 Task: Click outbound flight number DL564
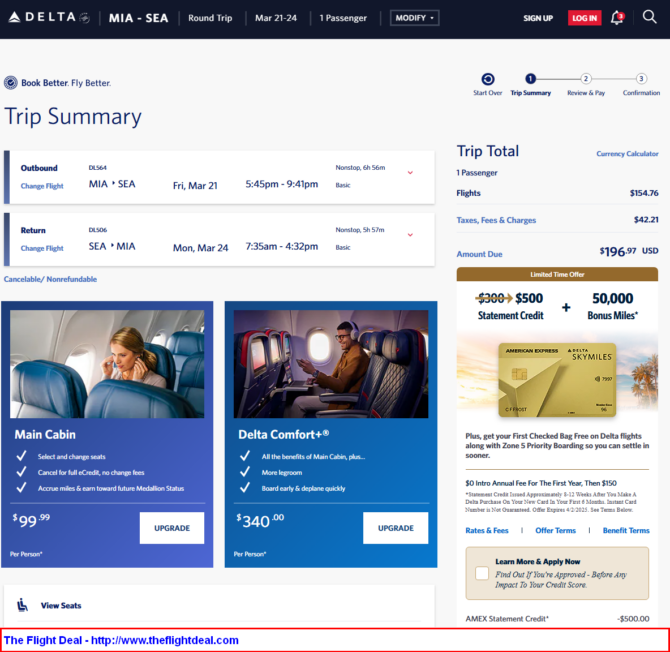point(97,167)
